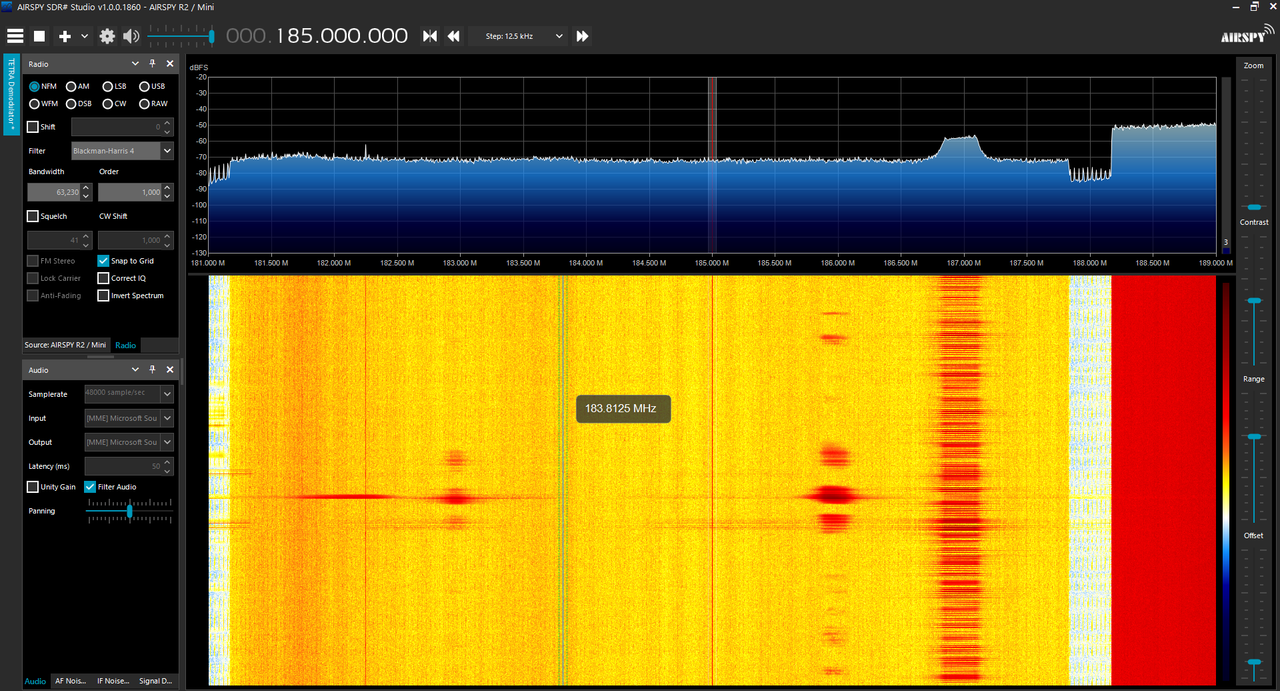The image size is (1280, 691).
Task: Add a new slice with plus icon
Action: (65, 36)
